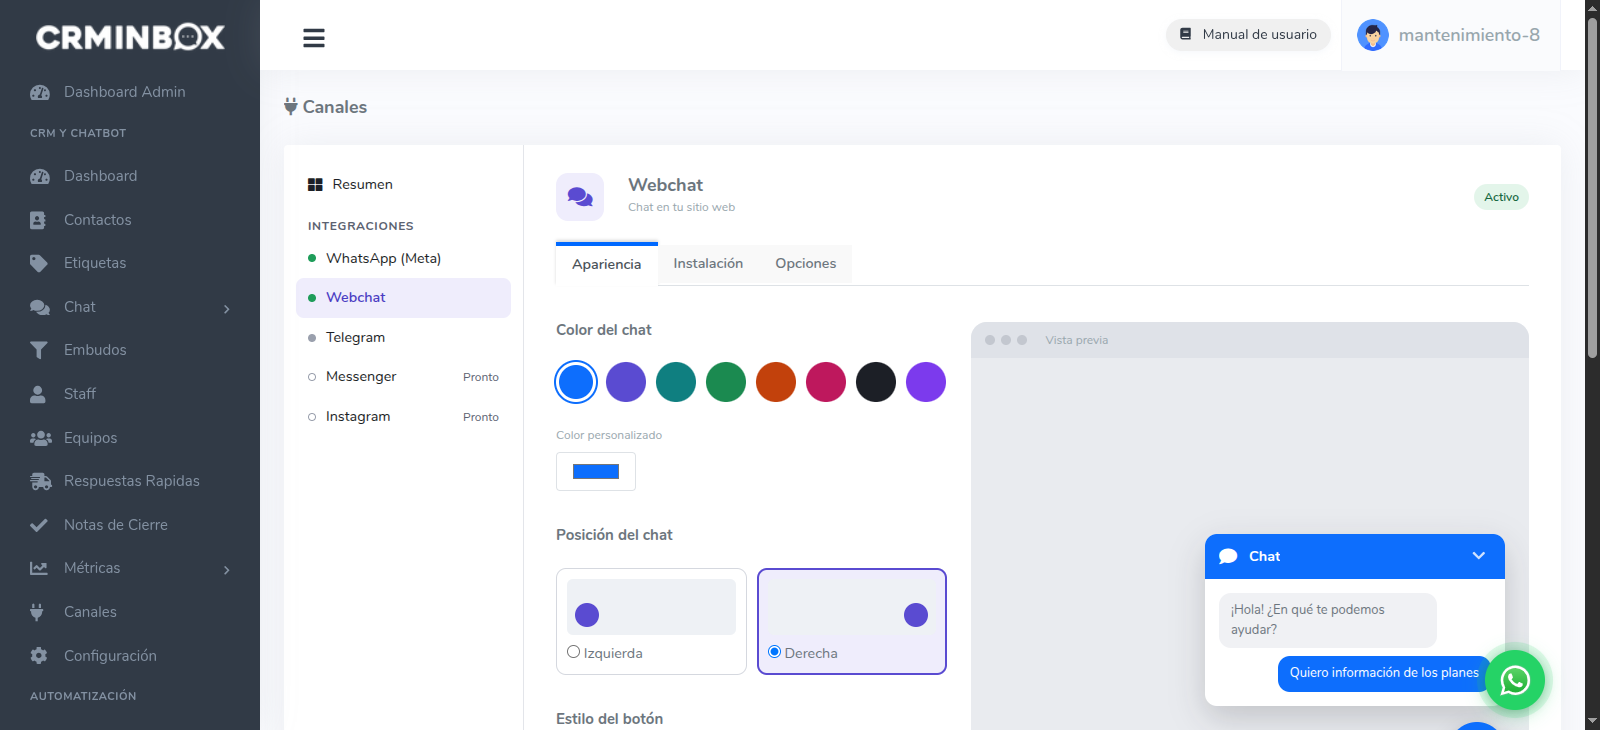Viewport: 1600px width, 730px height.
Task: Click the Resumen grid icon
Action: [x=315, y=185]
